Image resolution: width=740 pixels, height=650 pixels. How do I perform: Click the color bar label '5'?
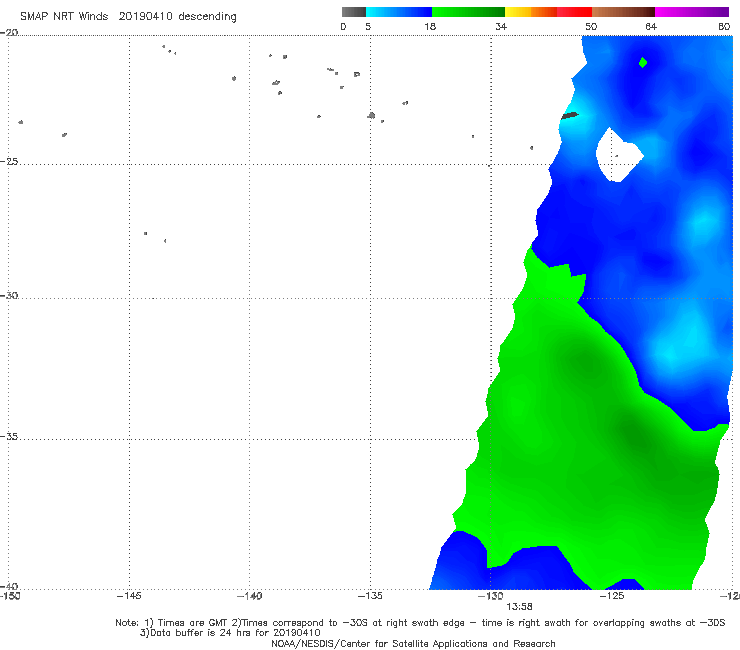pyautogui.click(x=368, y=27)
